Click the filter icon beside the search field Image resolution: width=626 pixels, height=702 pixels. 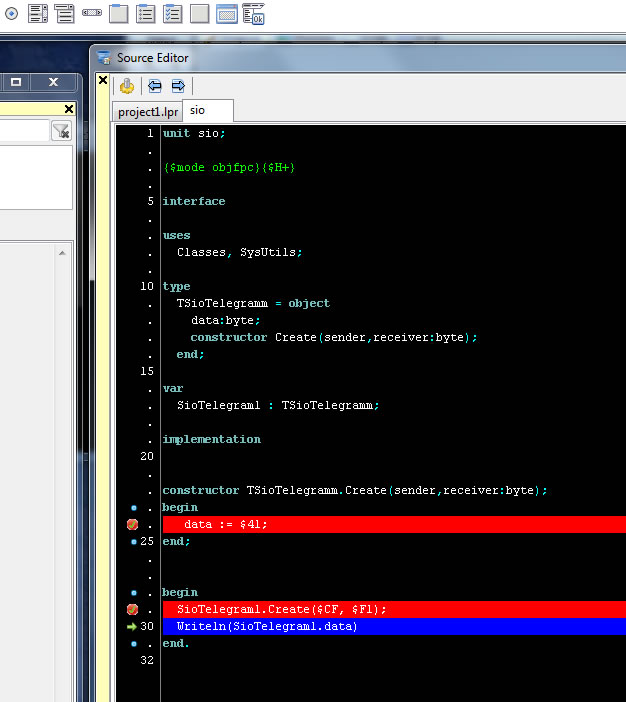click(61, 131)
